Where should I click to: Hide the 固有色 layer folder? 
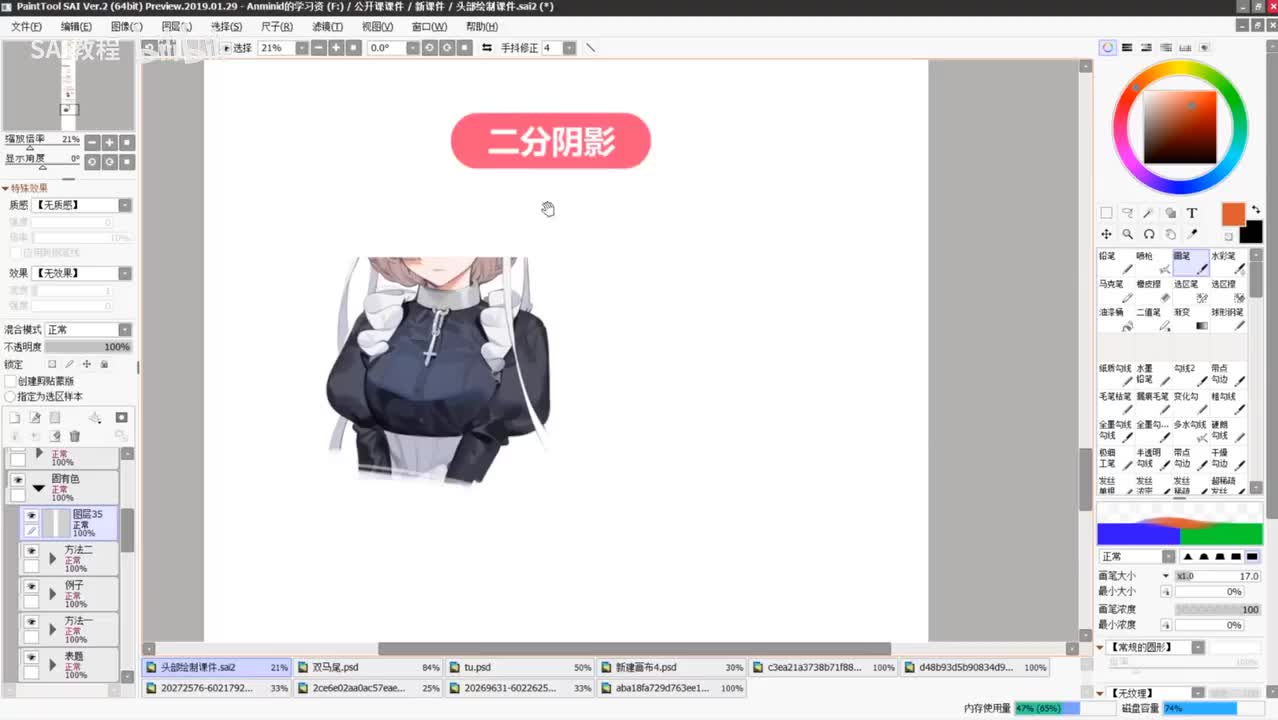tap(18, 480)
